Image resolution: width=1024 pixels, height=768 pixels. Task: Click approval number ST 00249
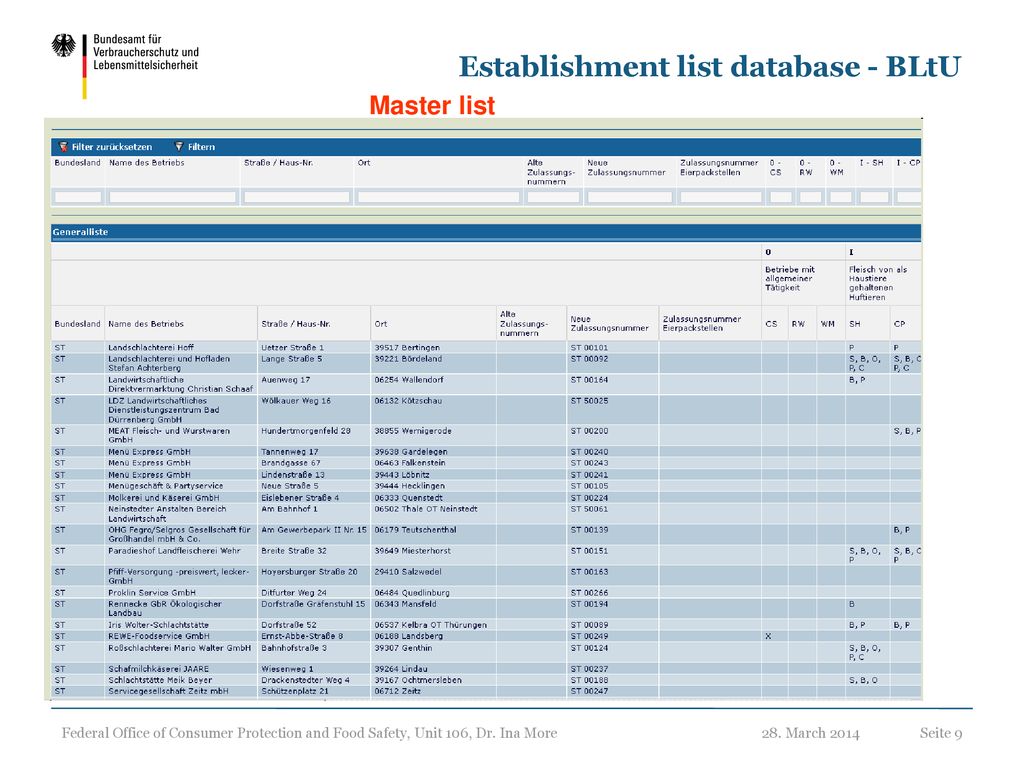pyautogui.click(x=589, y=636)
